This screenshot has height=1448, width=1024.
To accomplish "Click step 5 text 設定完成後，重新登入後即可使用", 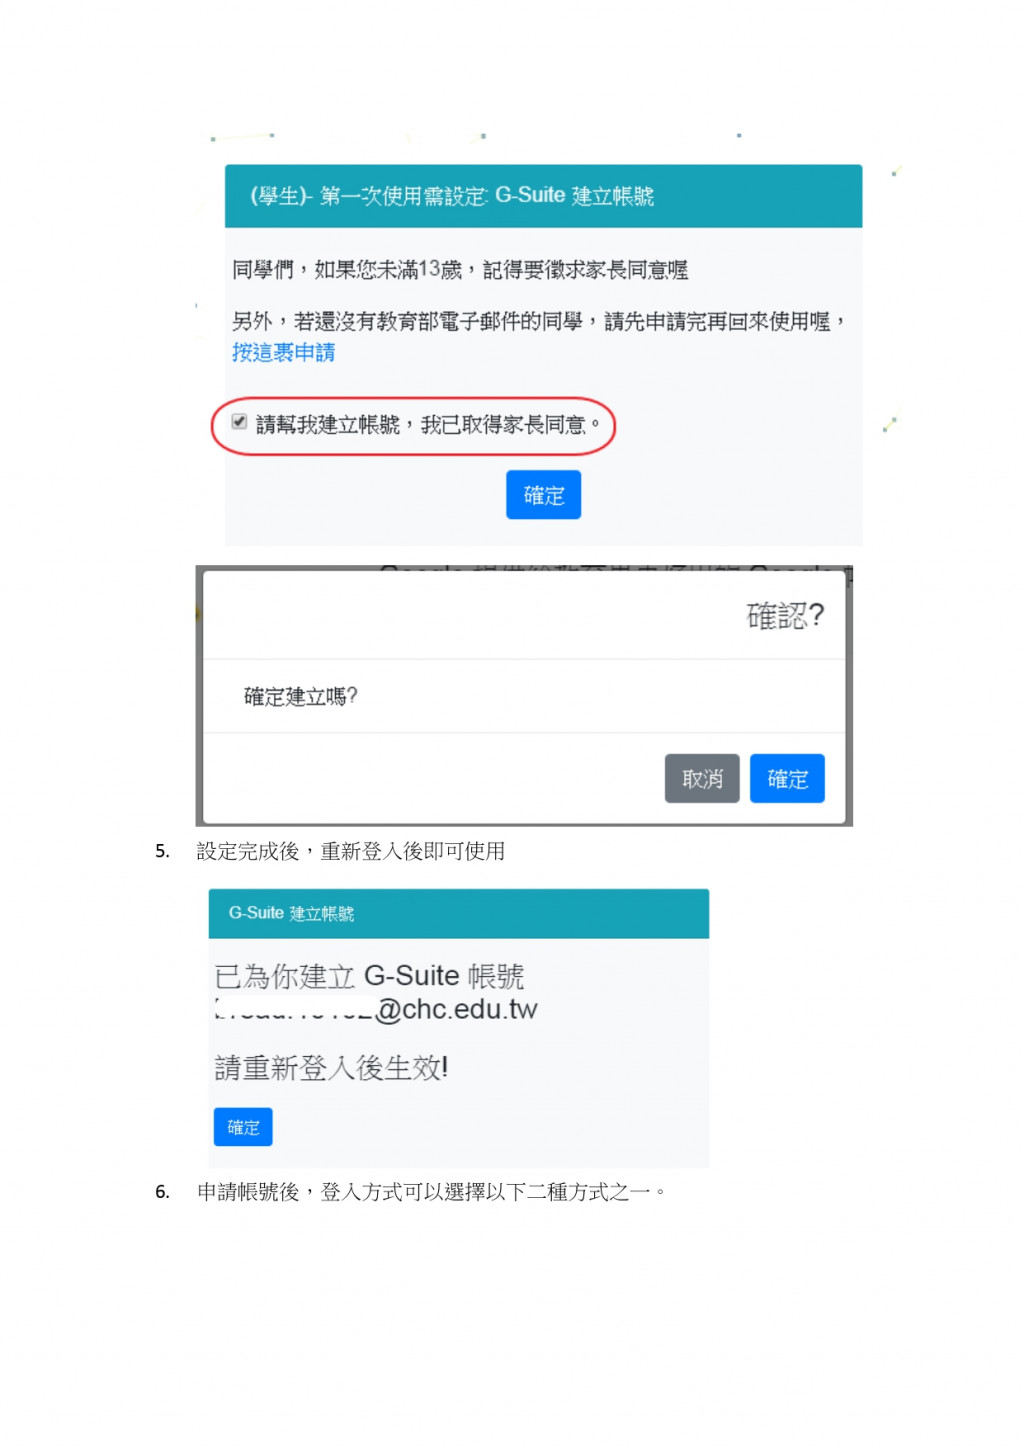I will click(x=351, y=851).
